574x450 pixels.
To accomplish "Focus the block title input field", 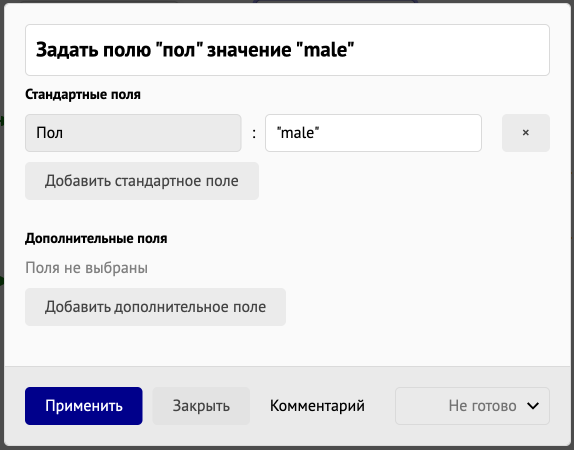I will tap(287, 50).
